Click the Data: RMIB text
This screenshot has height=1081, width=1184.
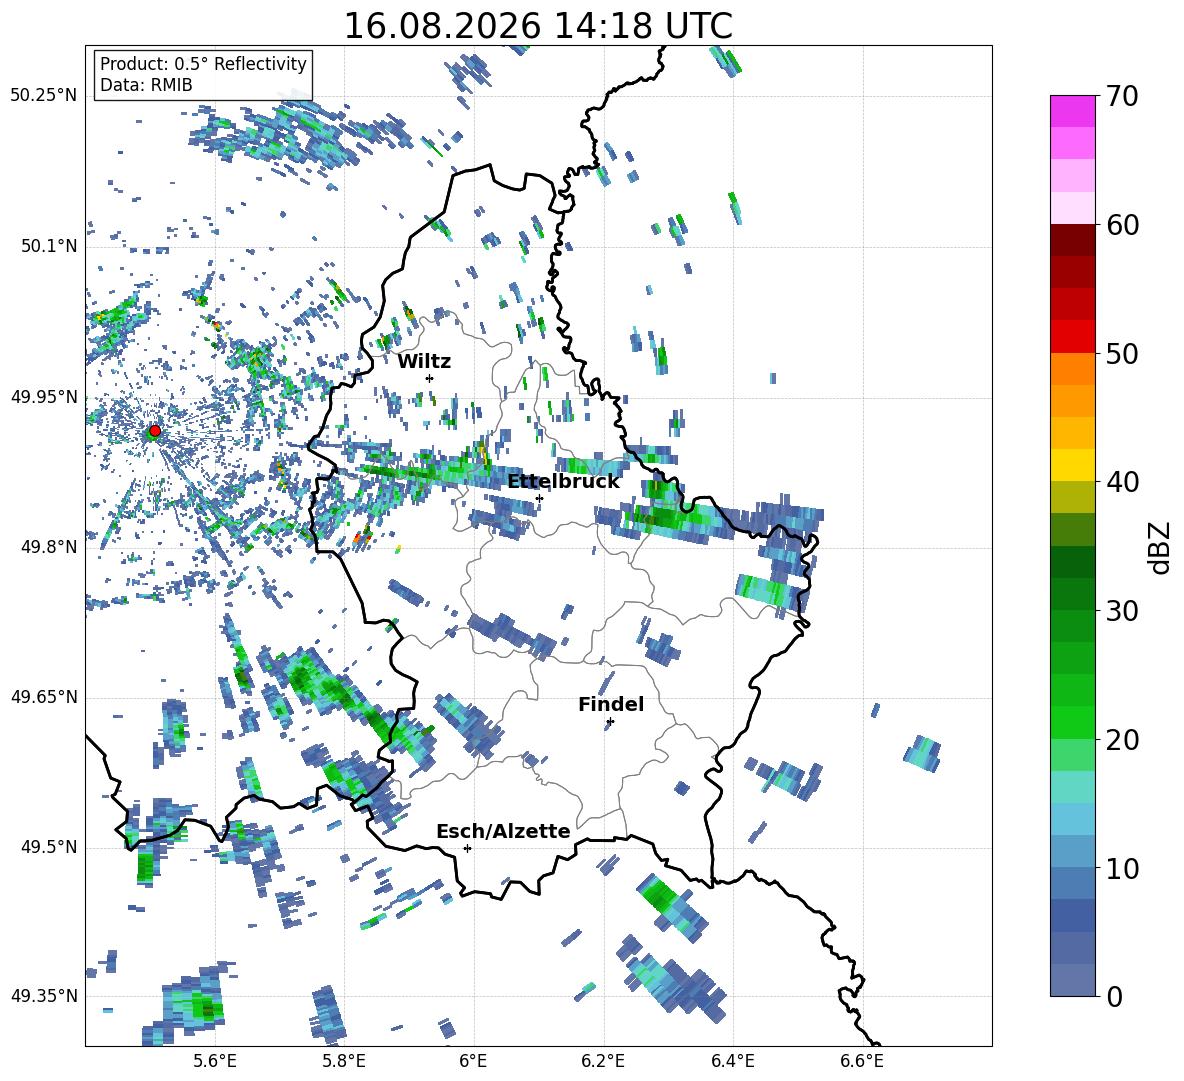(146, 85)
